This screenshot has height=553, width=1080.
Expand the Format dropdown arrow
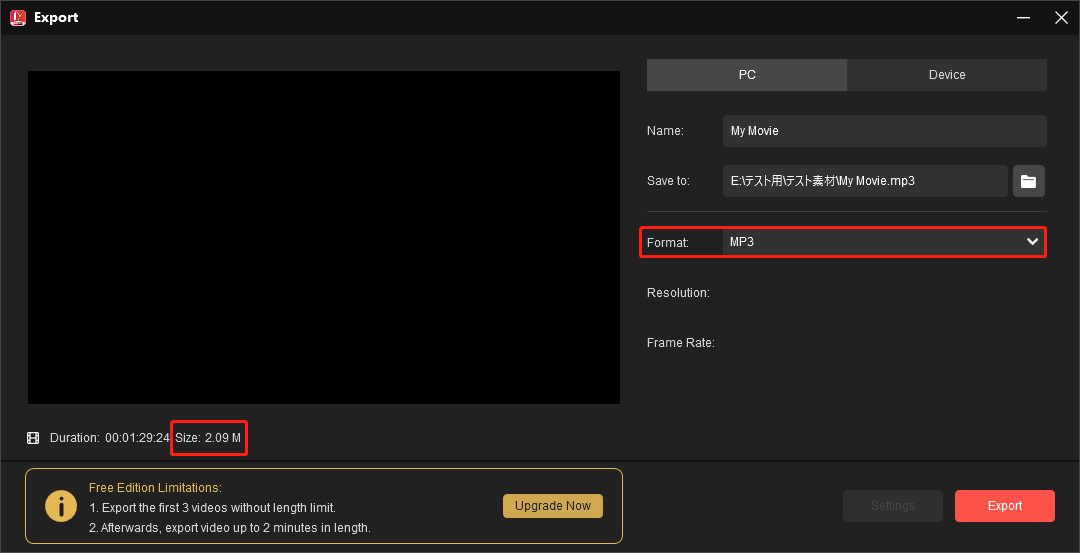[x=1032, y=242]
